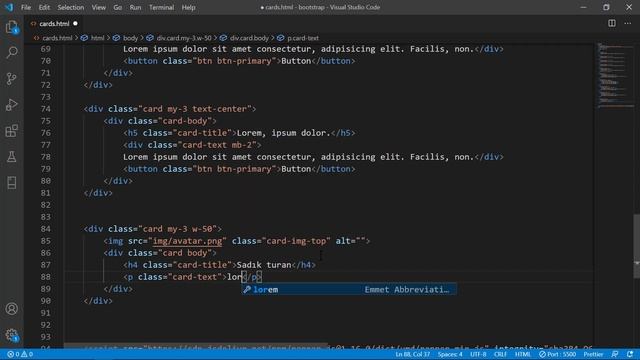Open the bookmark-style panel icon below the Testing flask
Screen dimensions: 640x360
tap(12, 182)
